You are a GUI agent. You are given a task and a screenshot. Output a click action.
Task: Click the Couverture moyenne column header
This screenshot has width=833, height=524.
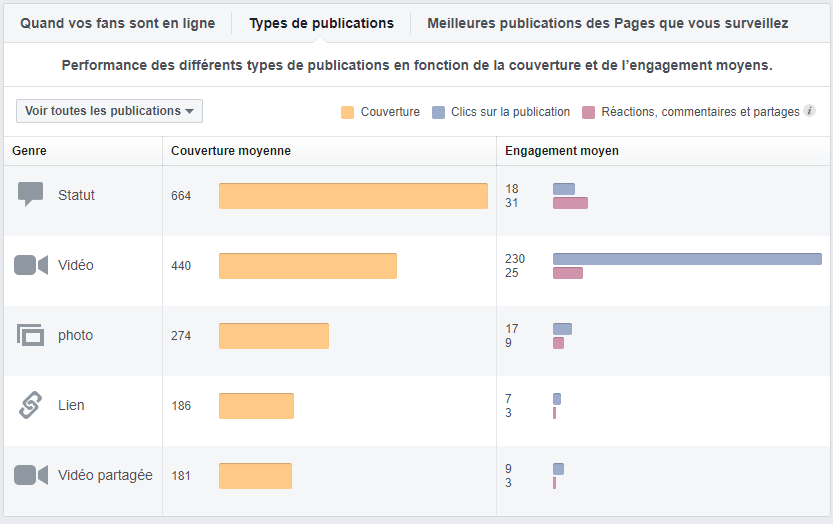pos(231,151)
